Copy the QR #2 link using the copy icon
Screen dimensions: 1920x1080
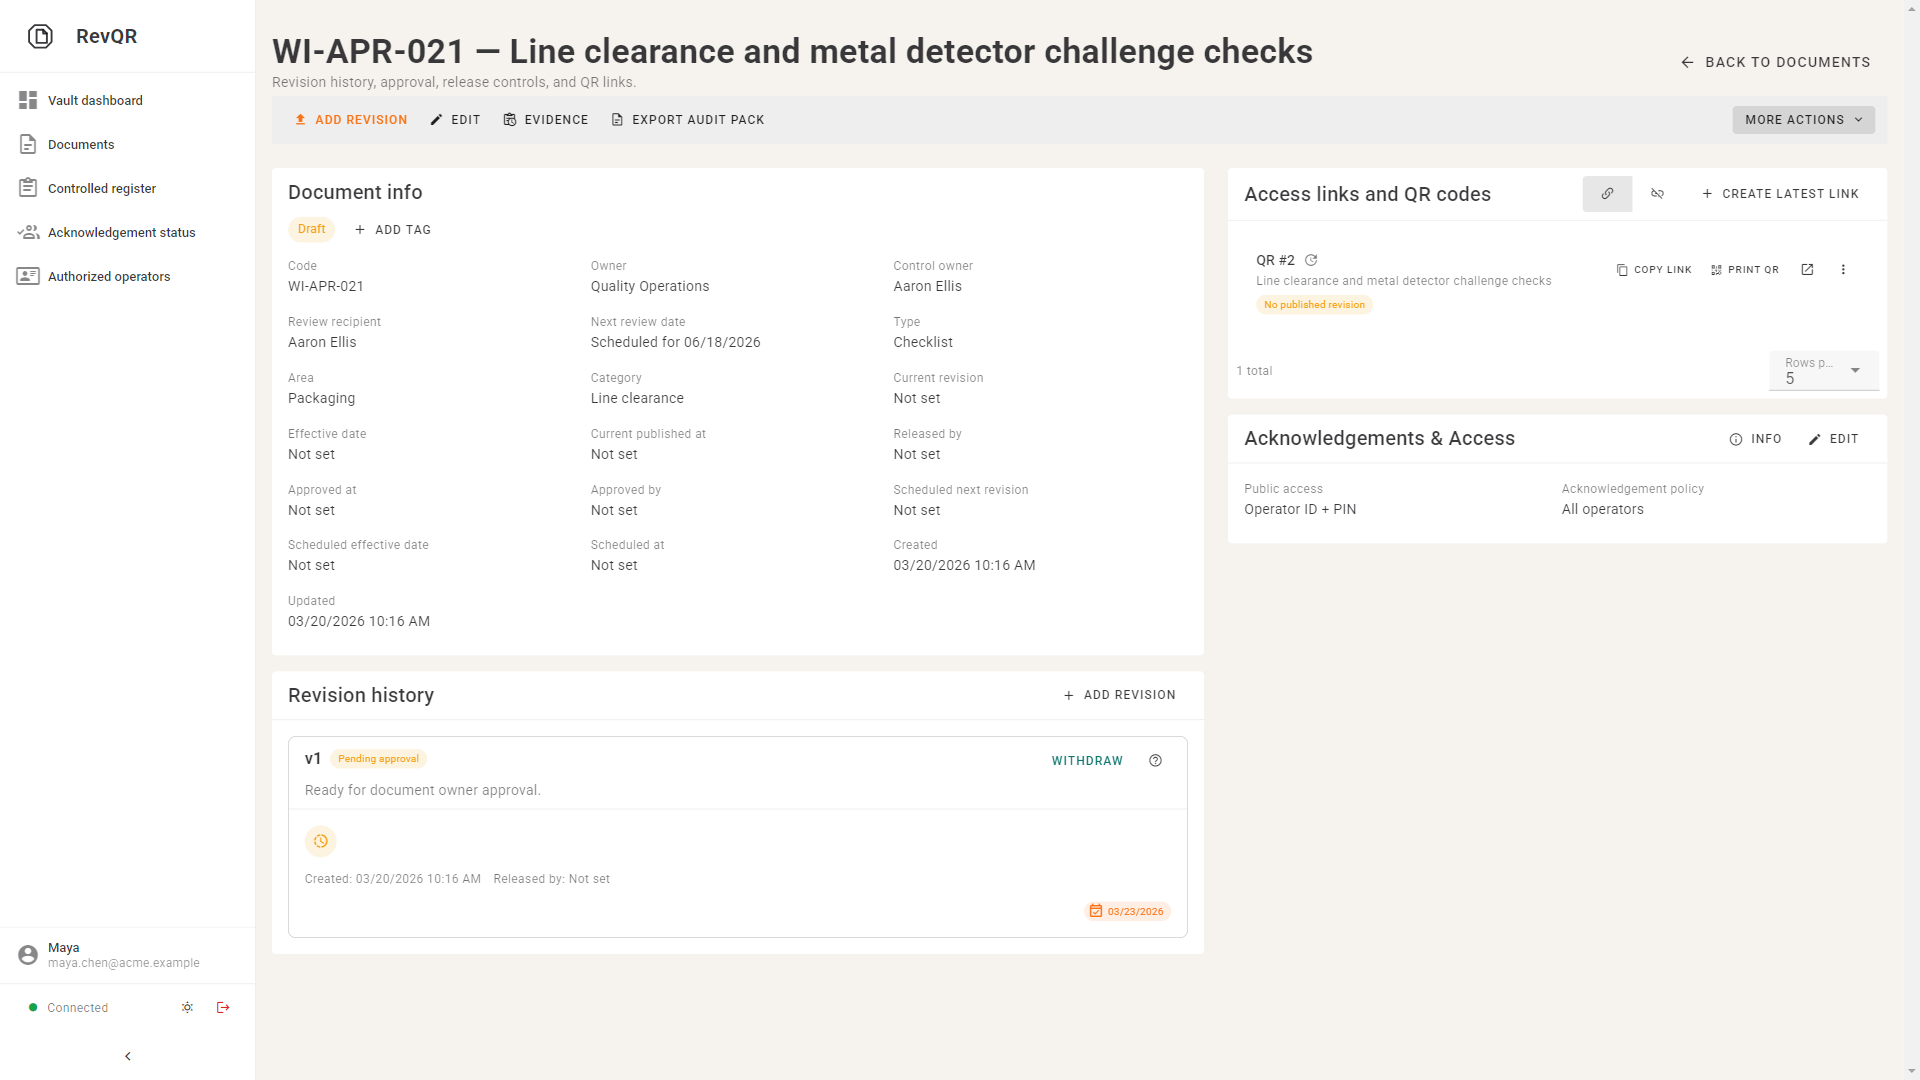pos(1621,269)
